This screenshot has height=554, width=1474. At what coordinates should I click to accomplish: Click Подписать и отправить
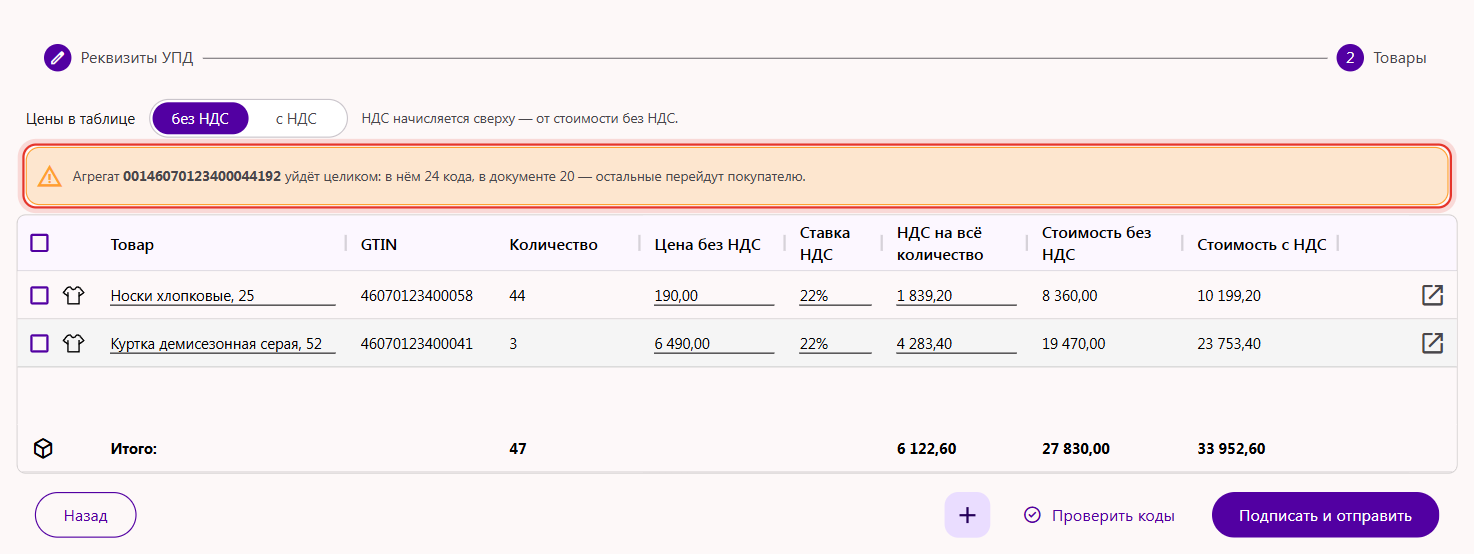pos(1325,515)
